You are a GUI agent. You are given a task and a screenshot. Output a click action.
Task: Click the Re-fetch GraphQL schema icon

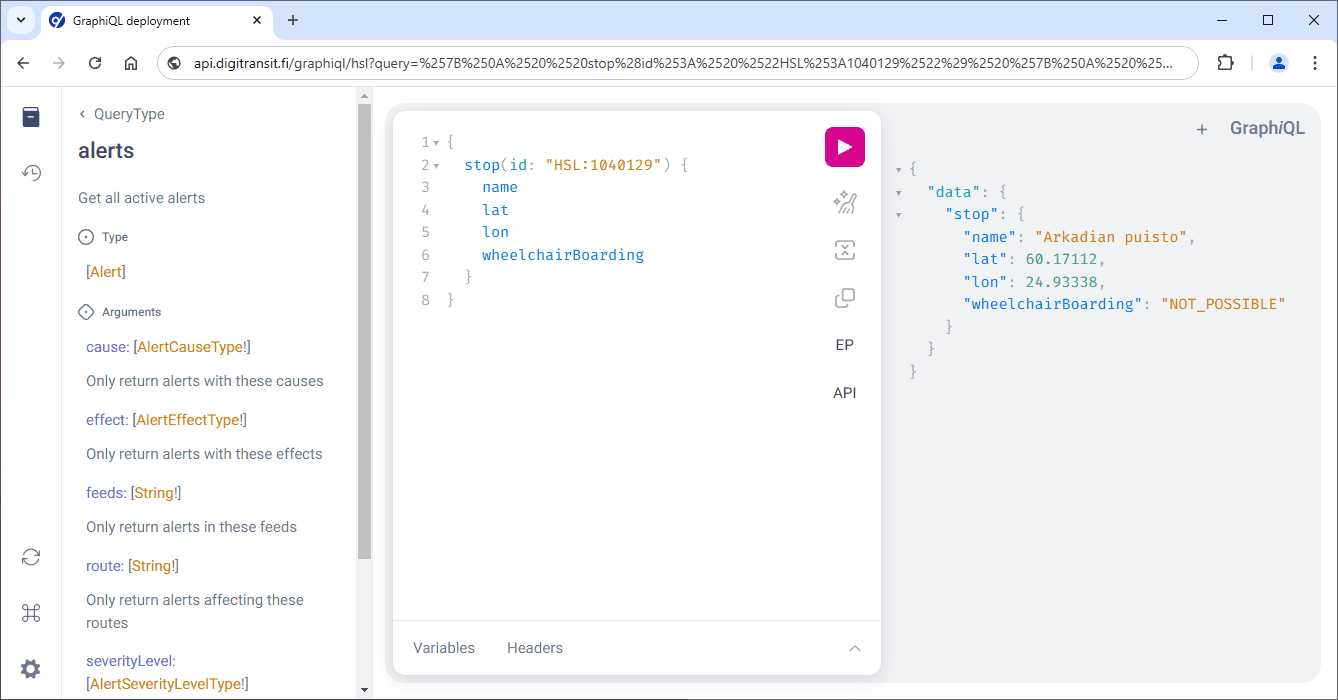pyautogui.click(x=31, y=557)
